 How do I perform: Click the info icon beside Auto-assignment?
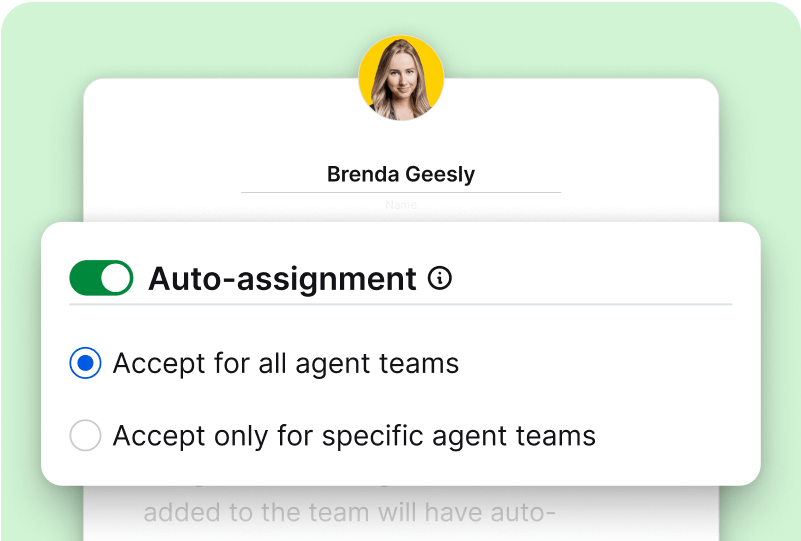click(x=440, y=279)
